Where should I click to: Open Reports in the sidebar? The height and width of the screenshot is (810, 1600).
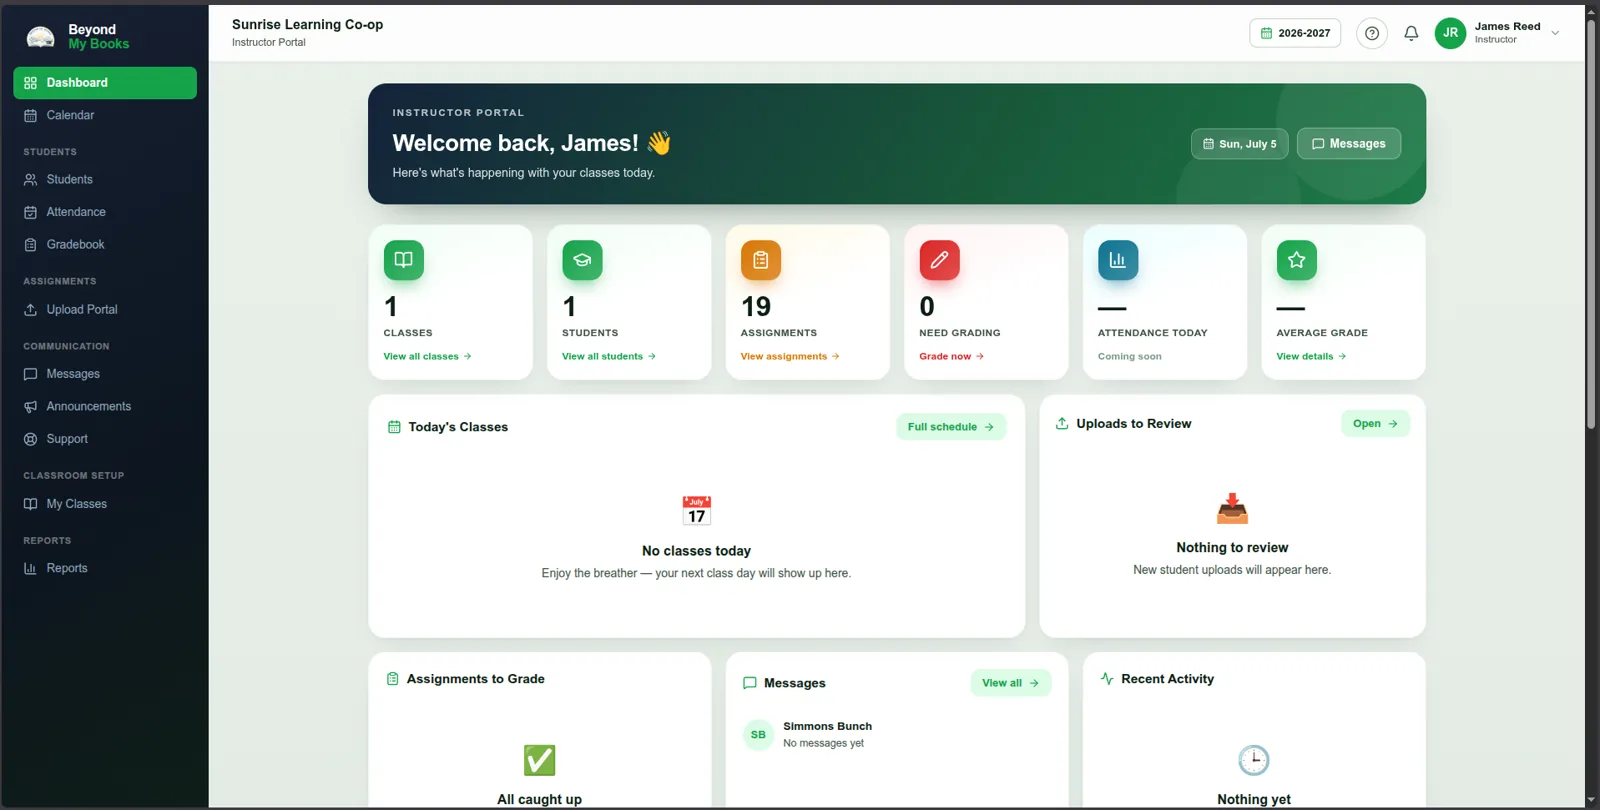pos(105,568)
